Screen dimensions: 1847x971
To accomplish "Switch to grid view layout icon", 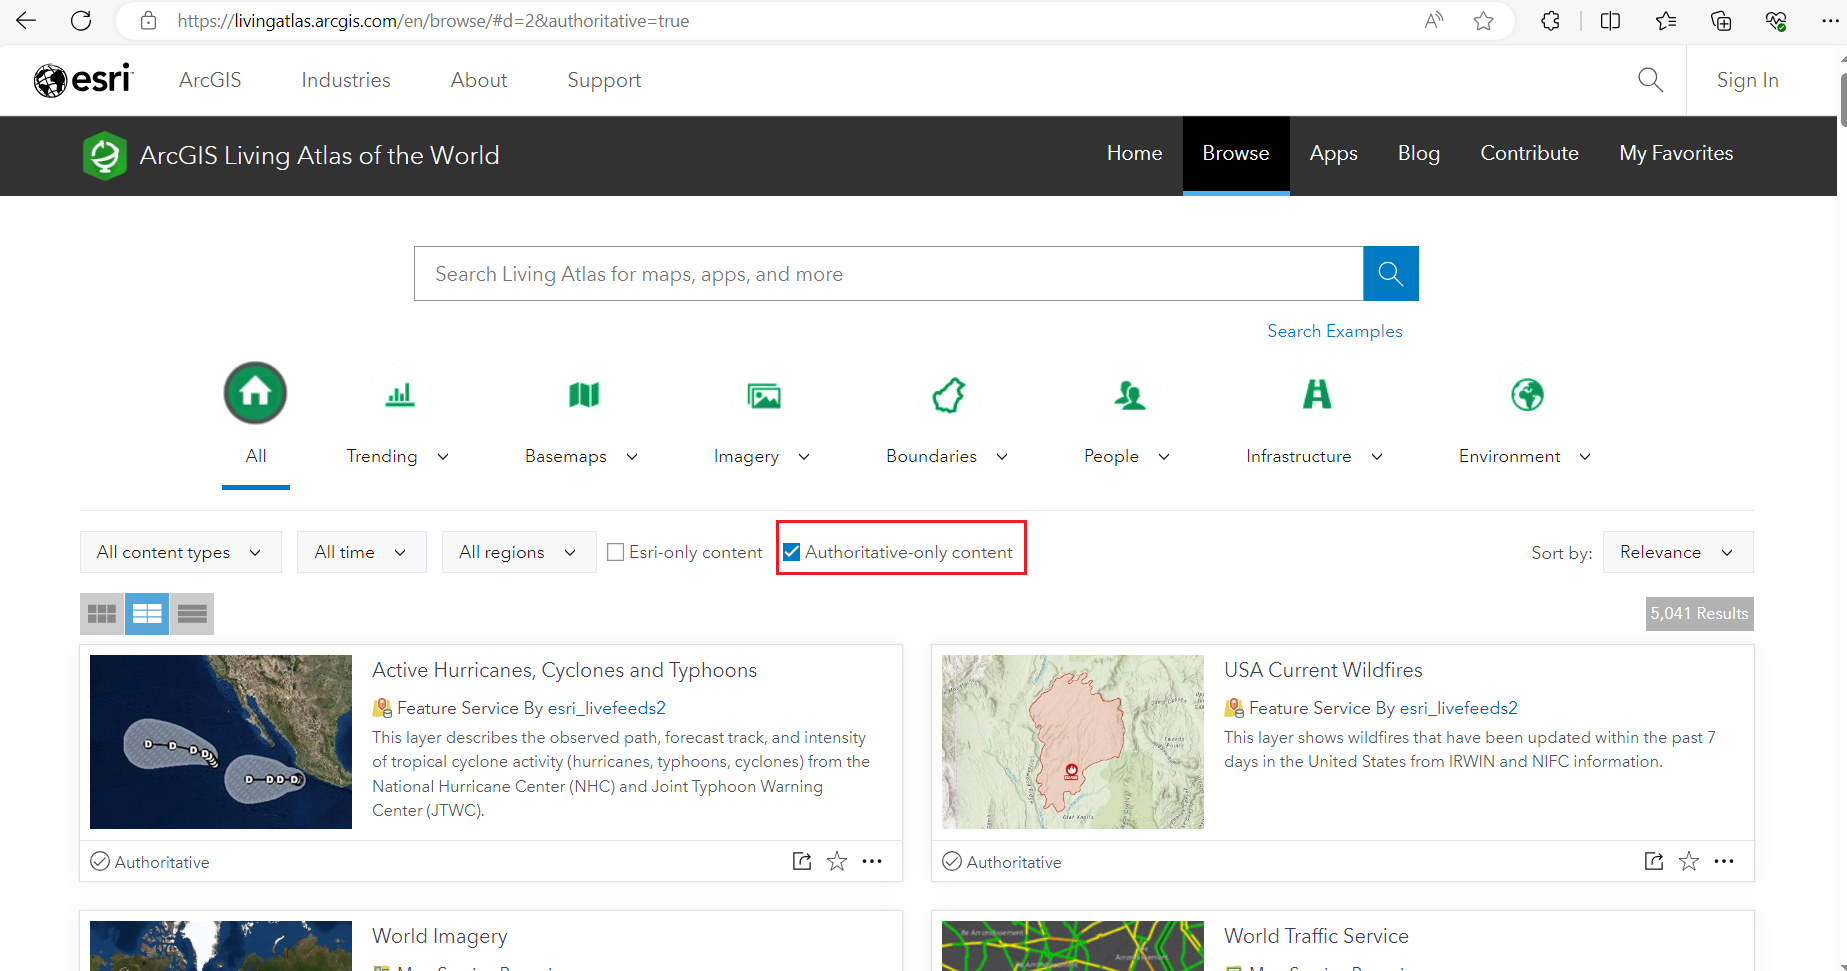I will click(x=102, y=614).
